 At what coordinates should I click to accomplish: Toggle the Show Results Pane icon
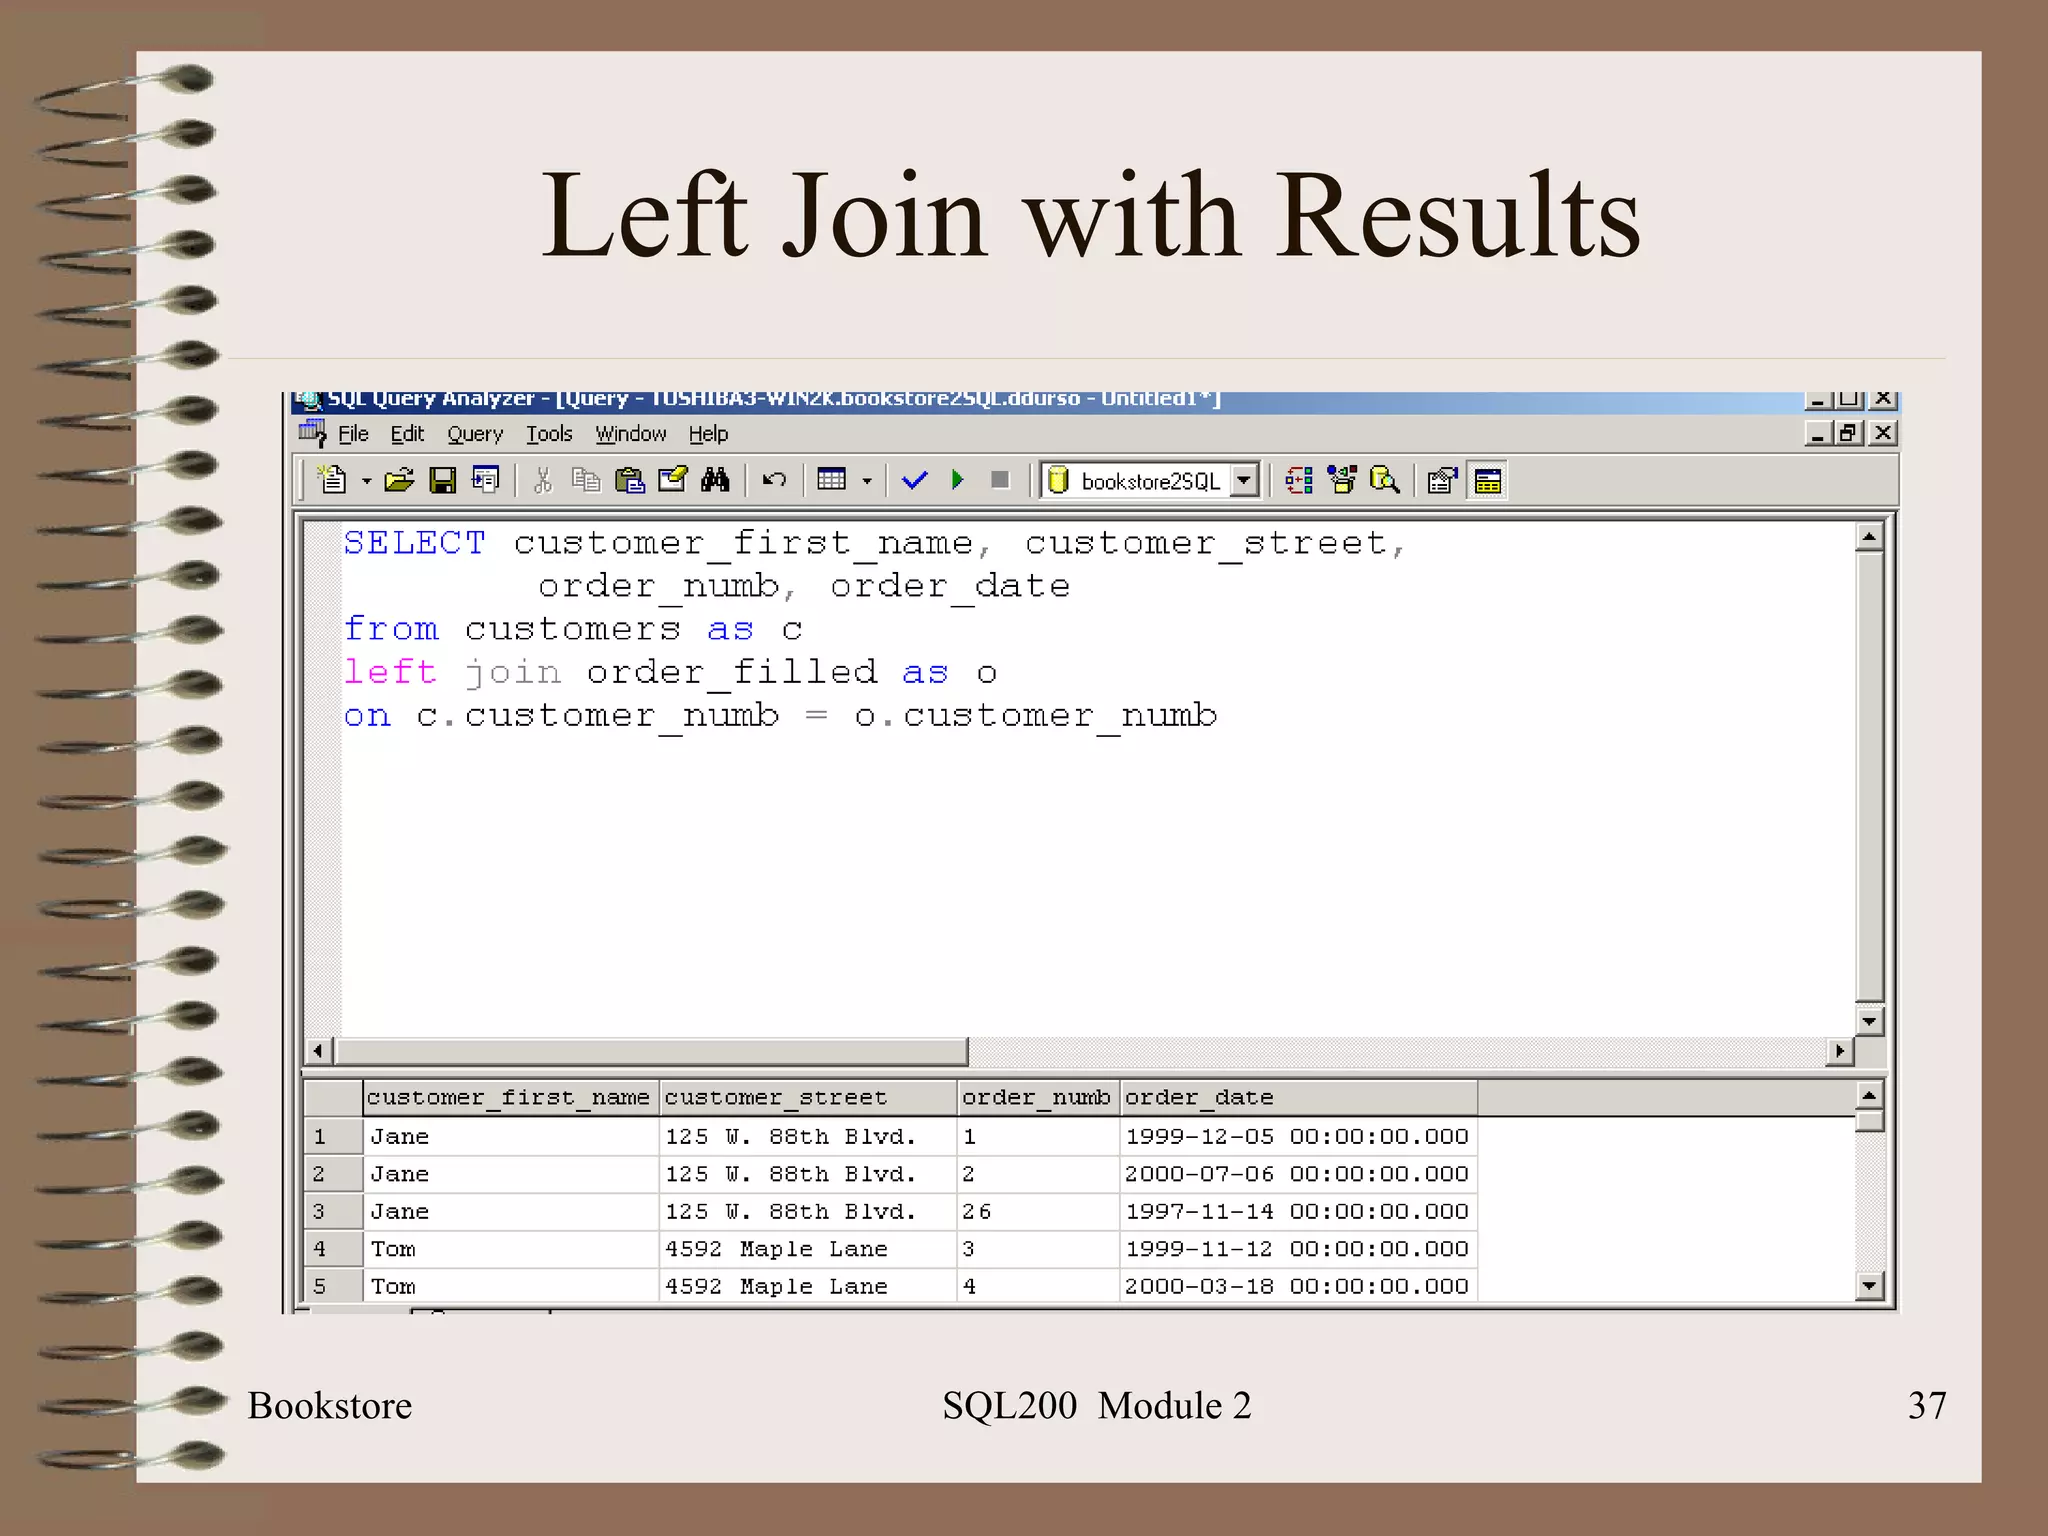click(1488, 481)
